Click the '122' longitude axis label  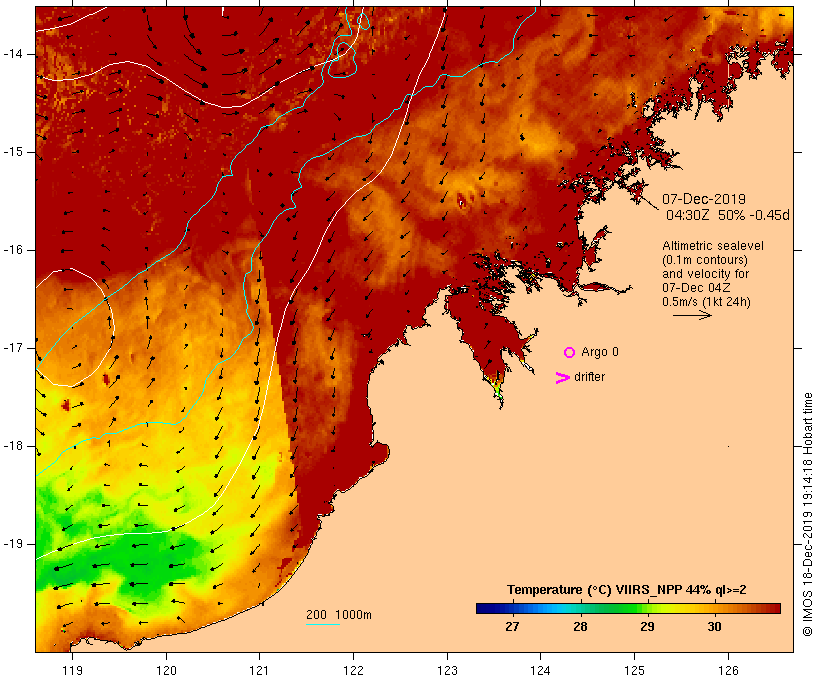click(x=354, y=671)
